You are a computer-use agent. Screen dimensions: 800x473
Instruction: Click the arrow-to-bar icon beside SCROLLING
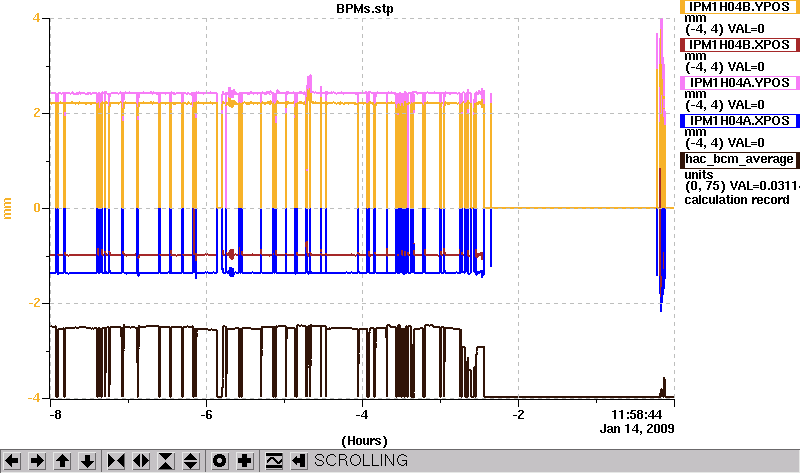point(299,461)
